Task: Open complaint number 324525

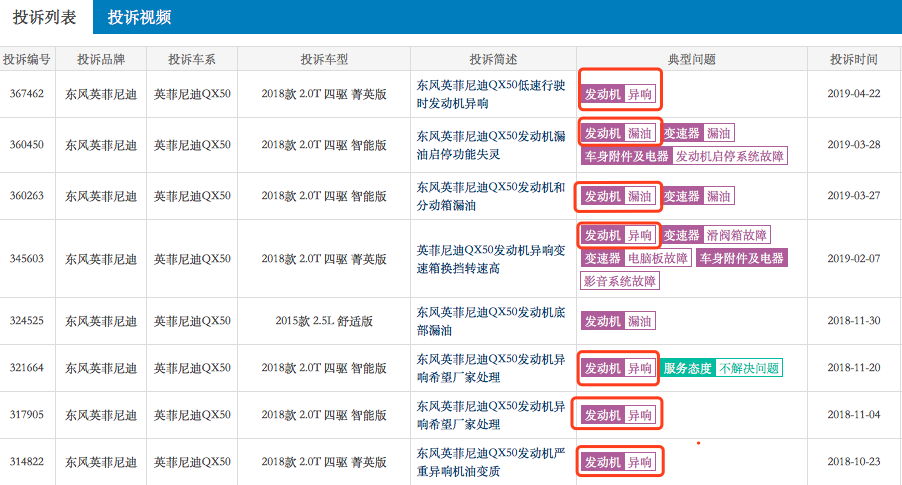Action: (26, 321)
